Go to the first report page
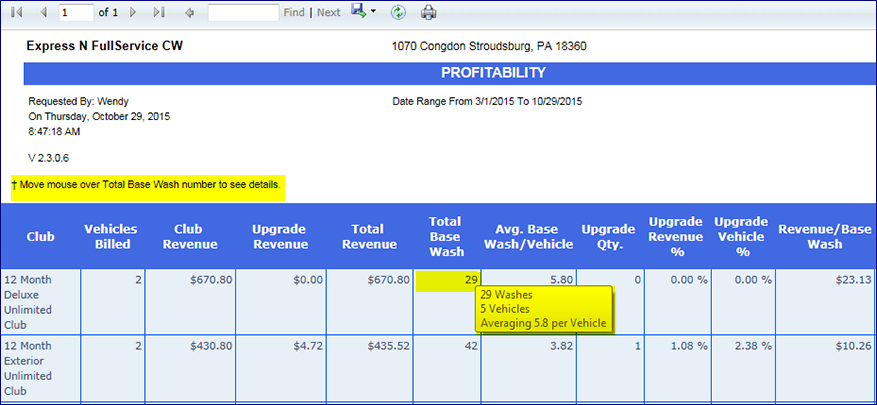The width and height of the screenshot is (877, 405). (17, 13)
